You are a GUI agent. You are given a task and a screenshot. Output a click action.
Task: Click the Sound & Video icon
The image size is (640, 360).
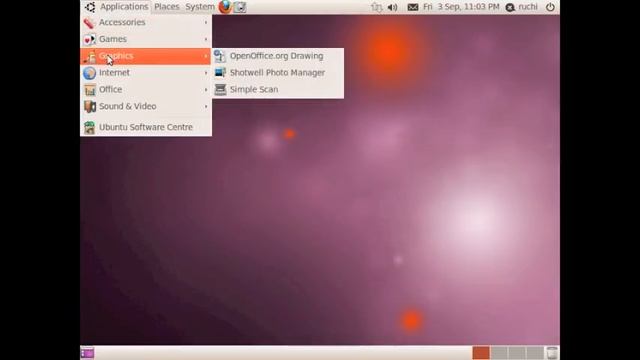(90, 107)
